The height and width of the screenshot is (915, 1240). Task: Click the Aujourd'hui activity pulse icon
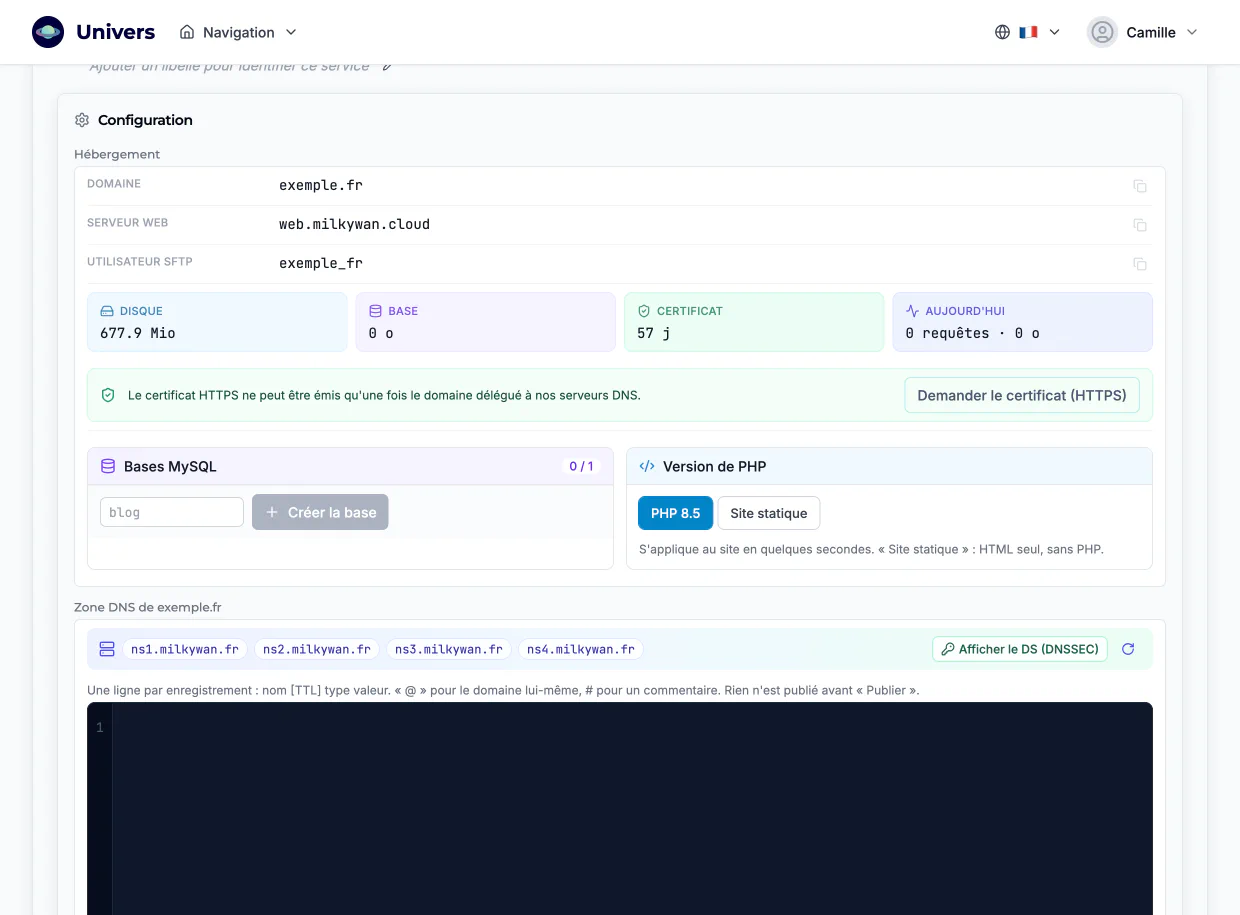pyautogui.click(x=912, y=311)
